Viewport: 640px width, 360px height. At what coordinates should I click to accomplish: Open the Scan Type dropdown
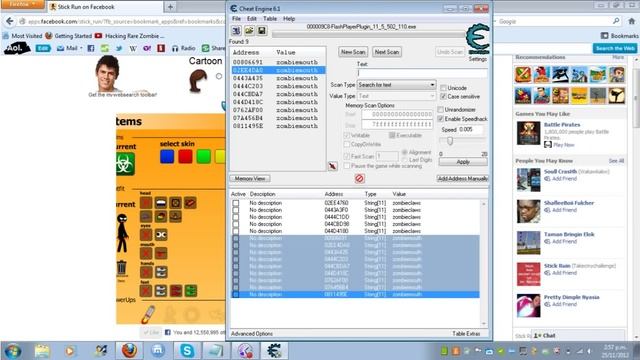click(x=396, y=85)
